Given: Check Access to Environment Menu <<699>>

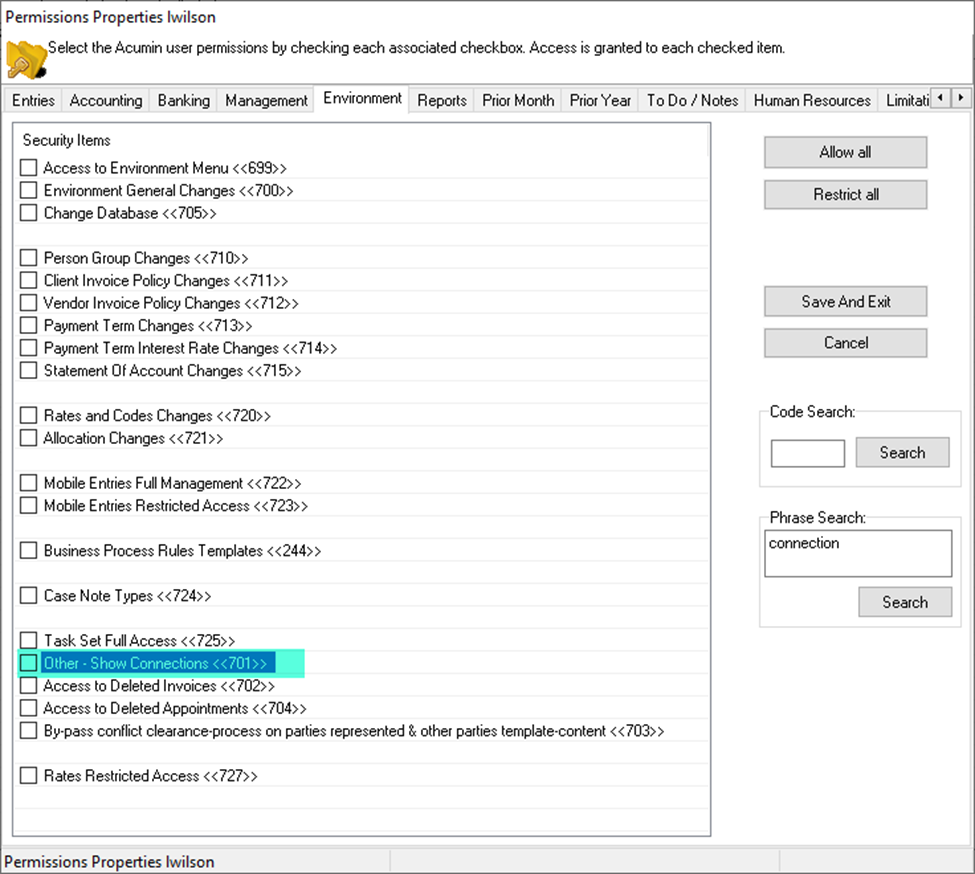Looking at the screenshot, I should click(29, 168).
